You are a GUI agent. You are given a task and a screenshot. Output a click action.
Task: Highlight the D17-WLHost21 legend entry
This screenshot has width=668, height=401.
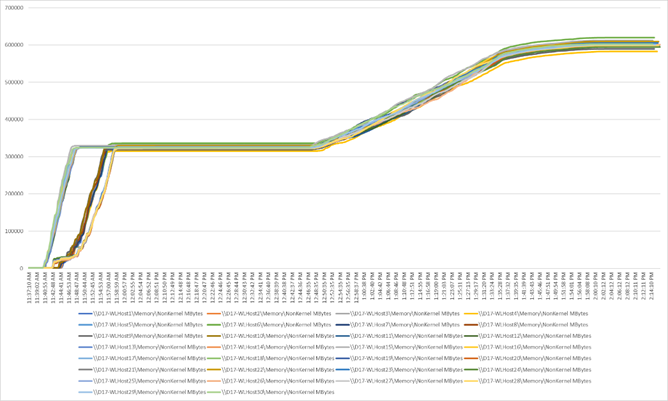(x=142, y=370)
